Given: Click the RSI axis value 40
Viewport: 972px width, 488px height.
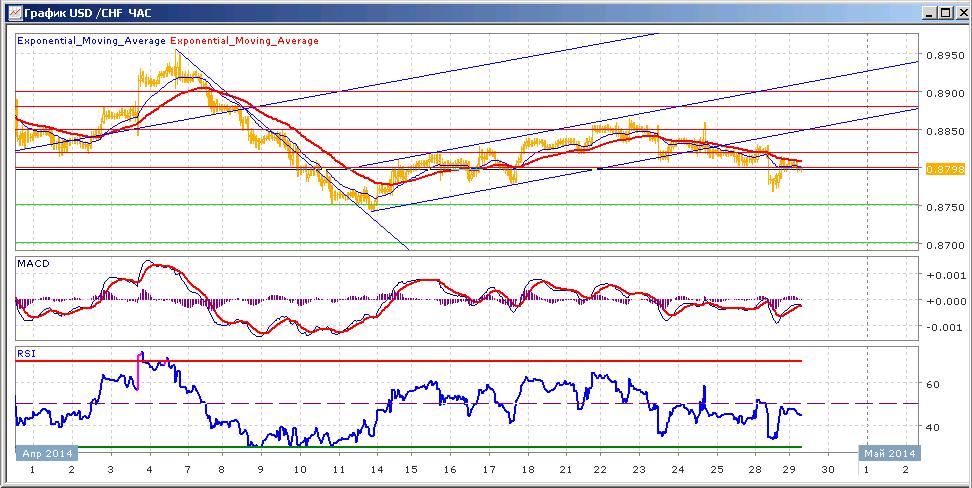Looking at the screenshot, I should (932, 427).
